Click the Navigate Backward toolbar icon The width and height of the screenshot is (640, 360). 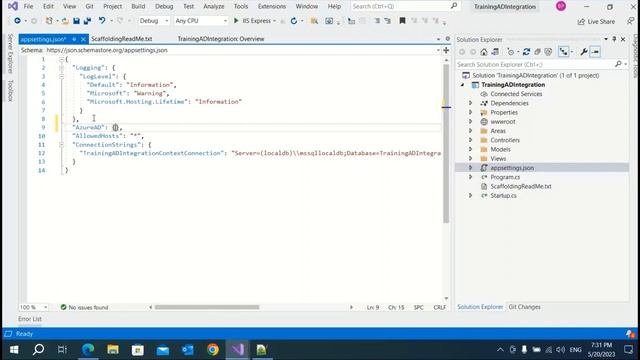(17, 20)
